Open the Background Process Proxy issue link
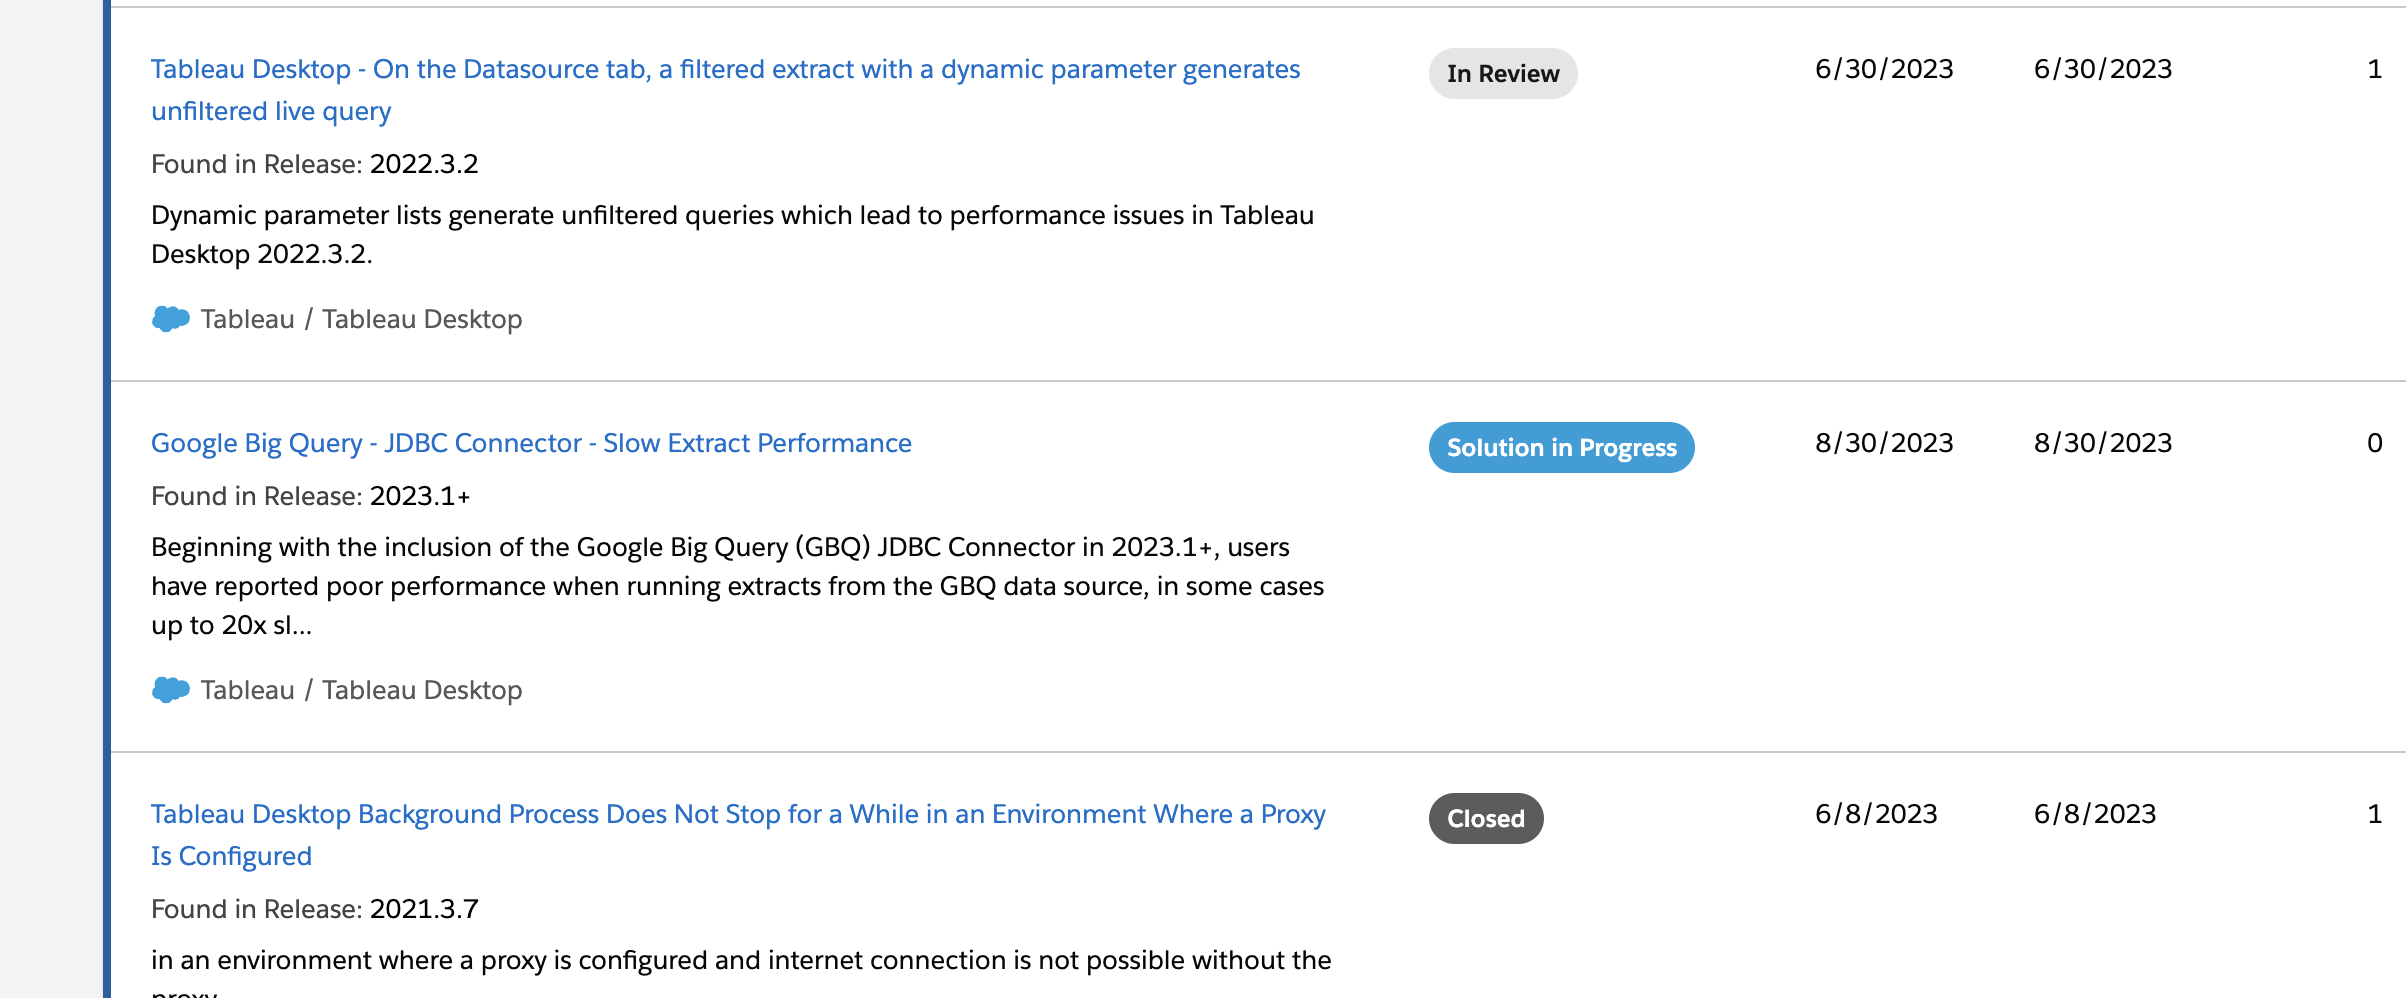The image size is (2406, 998). pyautogui.click(x=738, y=835)
